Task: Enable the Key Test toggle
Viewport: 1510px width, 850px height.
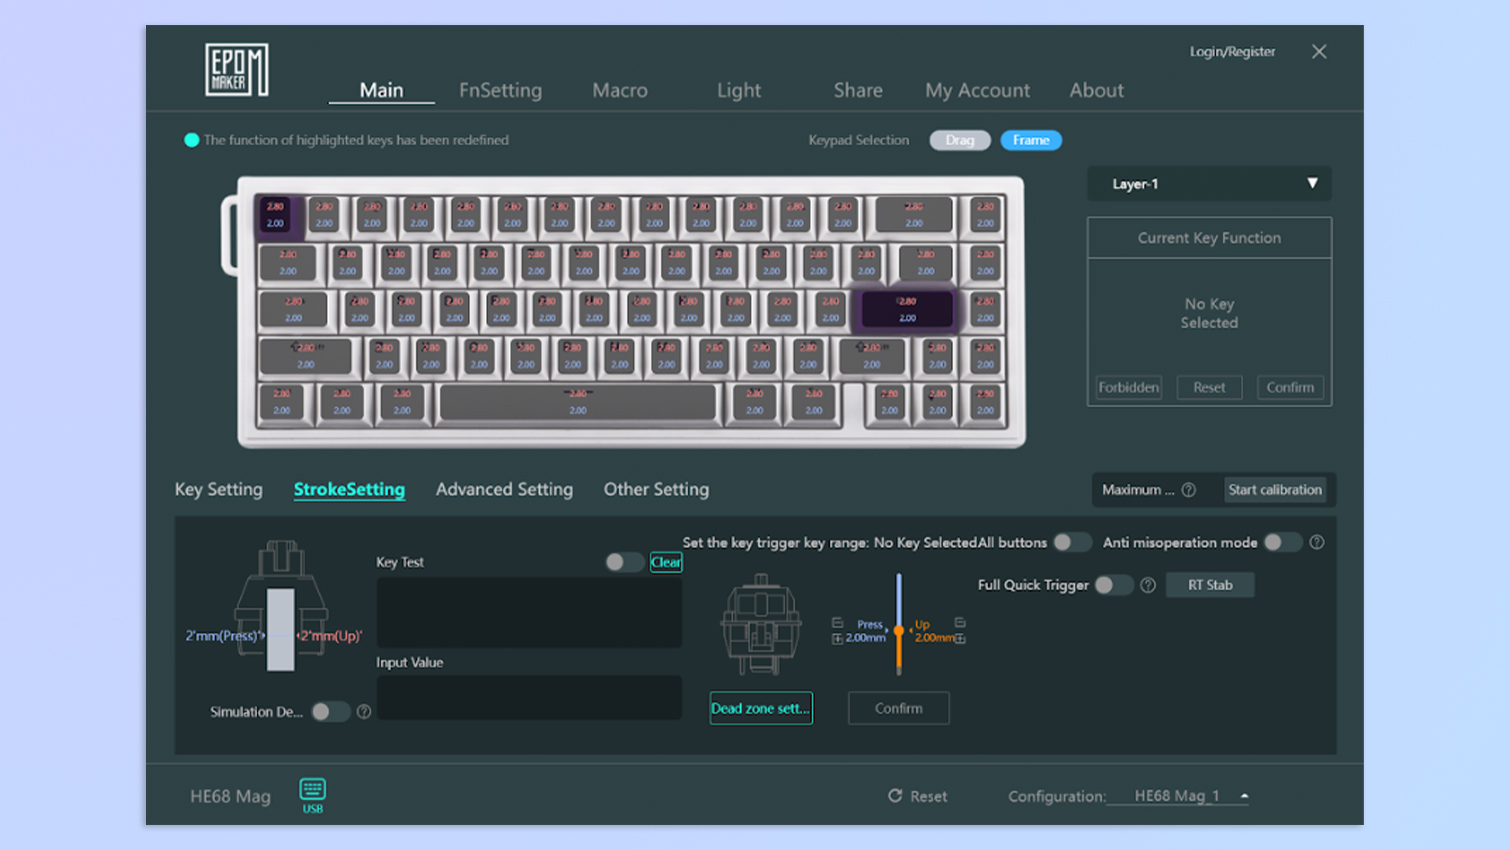Action: [623, 562]
